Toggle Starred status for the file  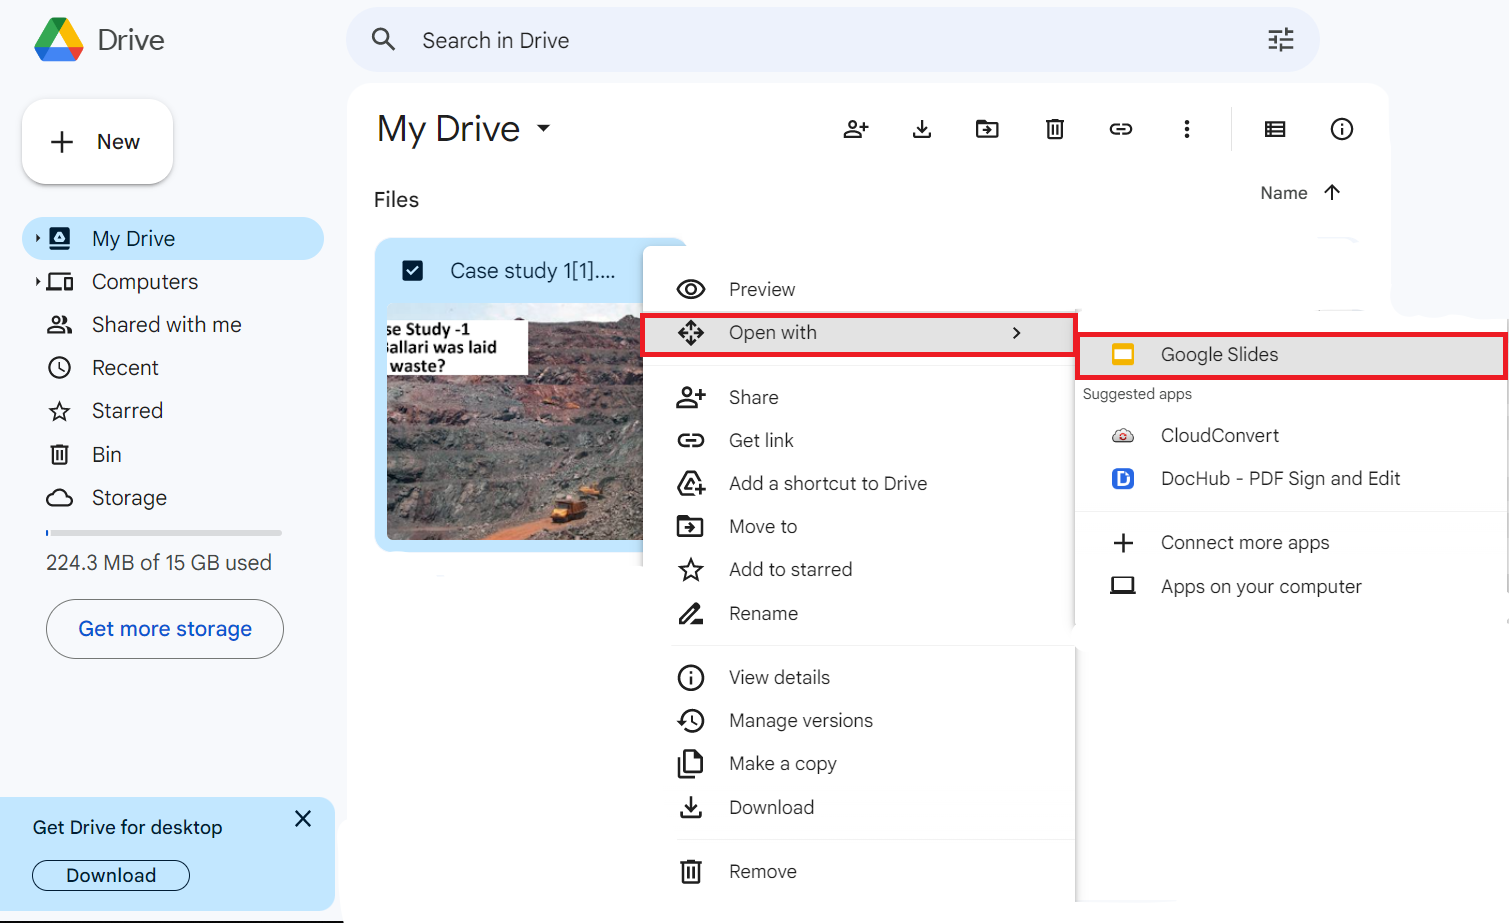click(x=127, y=410)
